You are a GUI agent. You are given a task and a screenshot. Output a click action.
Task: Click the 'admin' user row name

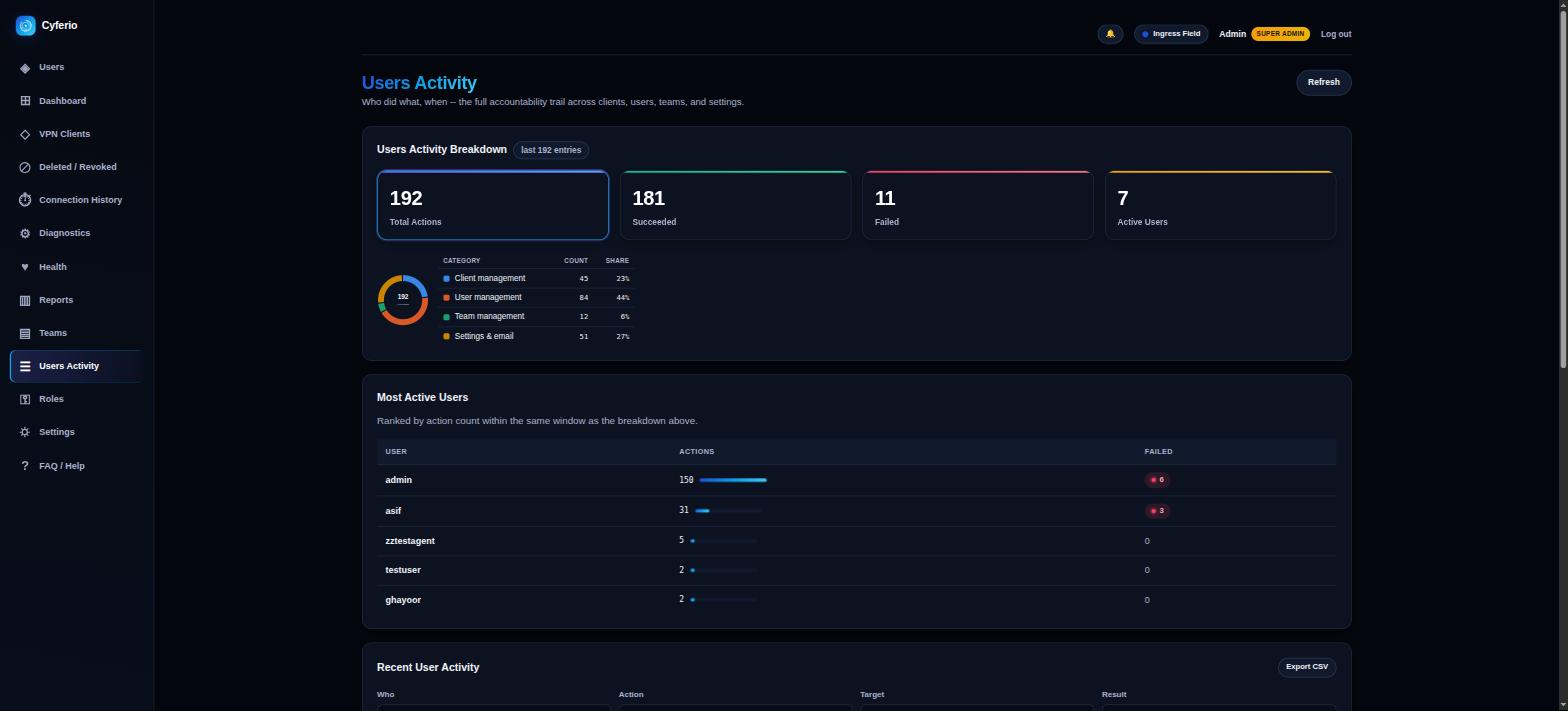click(x=398, y=480)
